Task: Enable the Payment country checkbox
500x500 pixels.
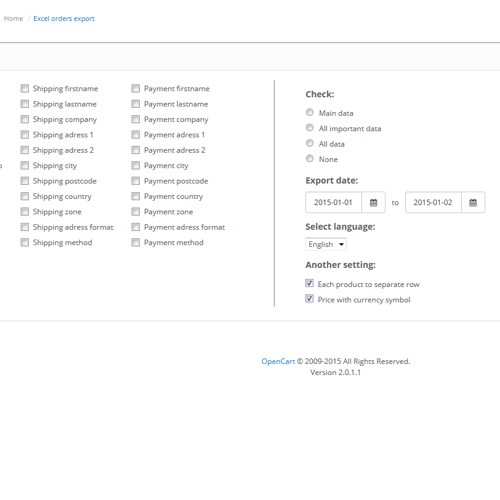Action: 135,196
